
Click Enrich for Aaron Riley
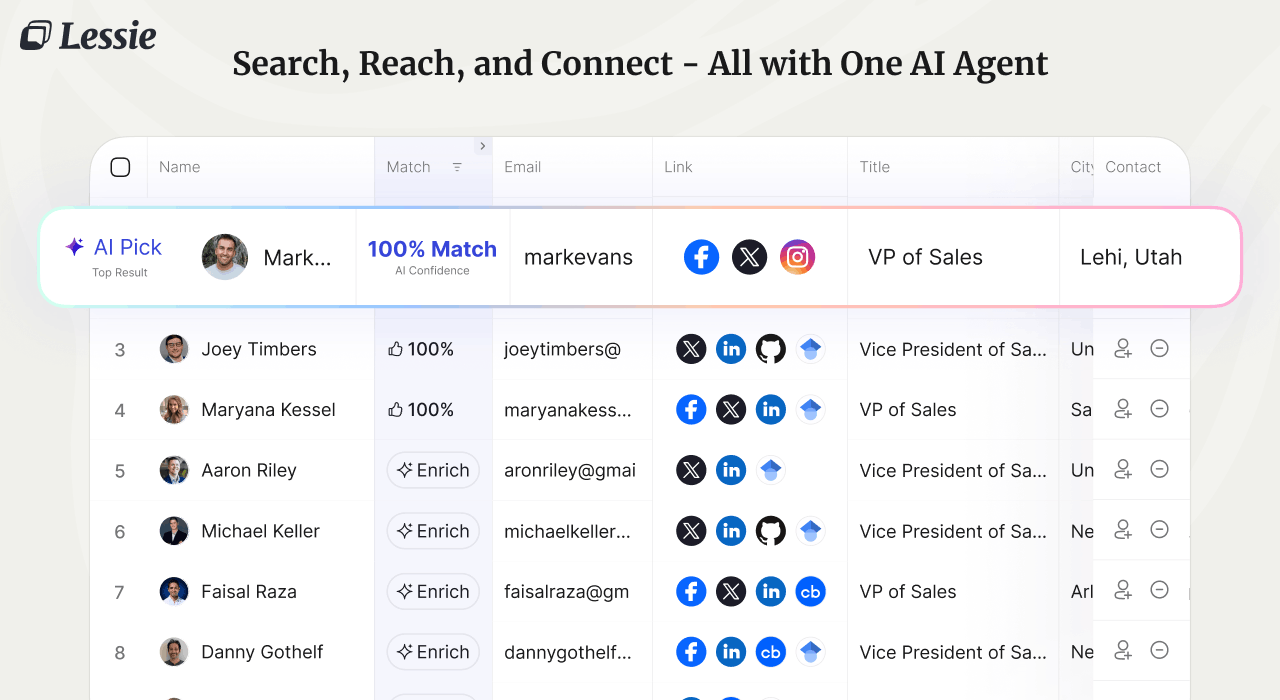433,470
